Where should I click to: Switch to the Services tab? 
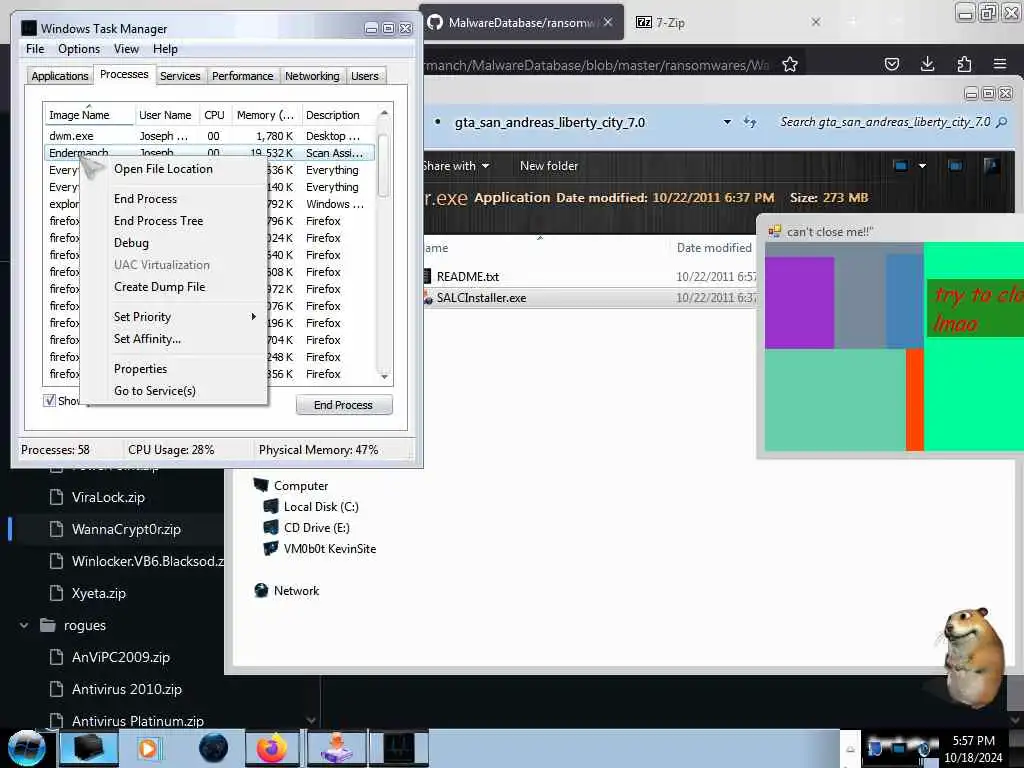[x=180, y=76]
